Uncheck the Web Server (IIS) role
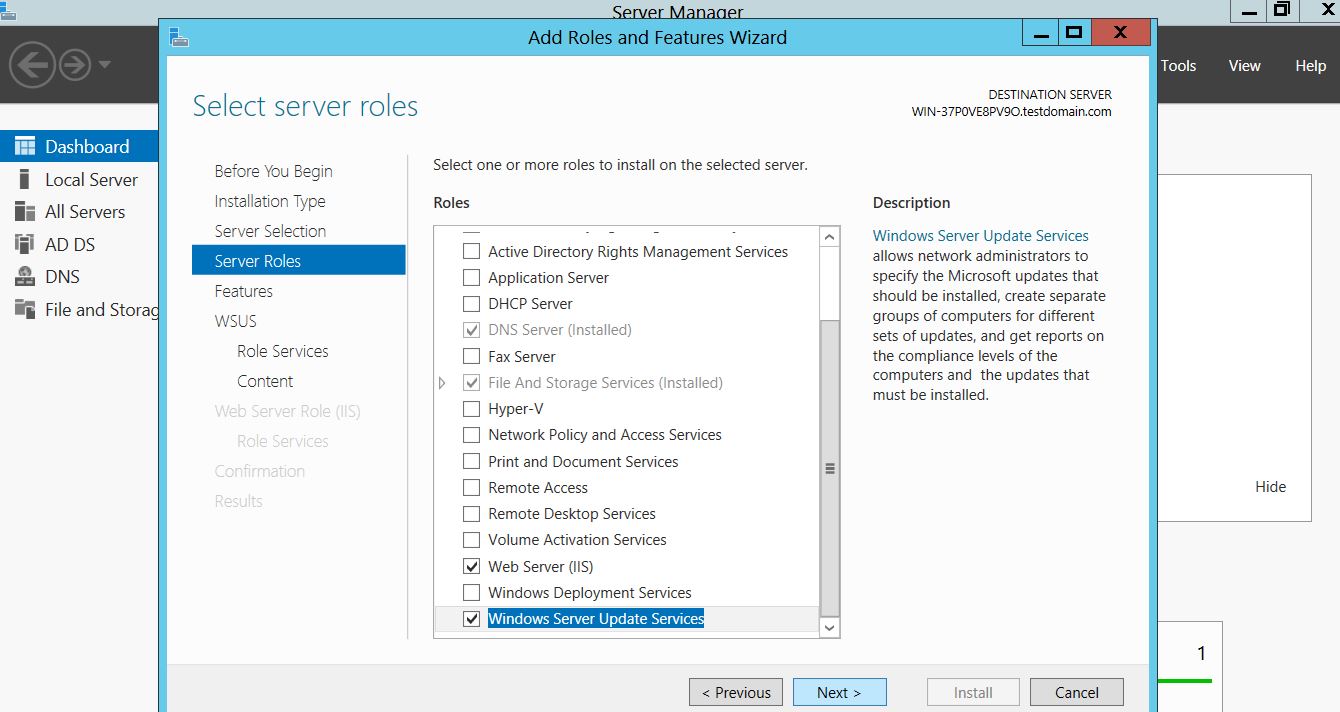Screen dimensions: 1340x712 point(472,567)
